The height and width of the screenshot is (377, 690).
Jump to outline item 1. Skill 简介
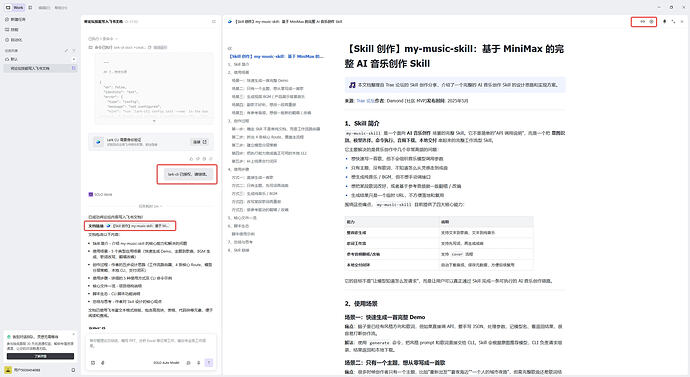pyautogui.click(x=239, y=64)
